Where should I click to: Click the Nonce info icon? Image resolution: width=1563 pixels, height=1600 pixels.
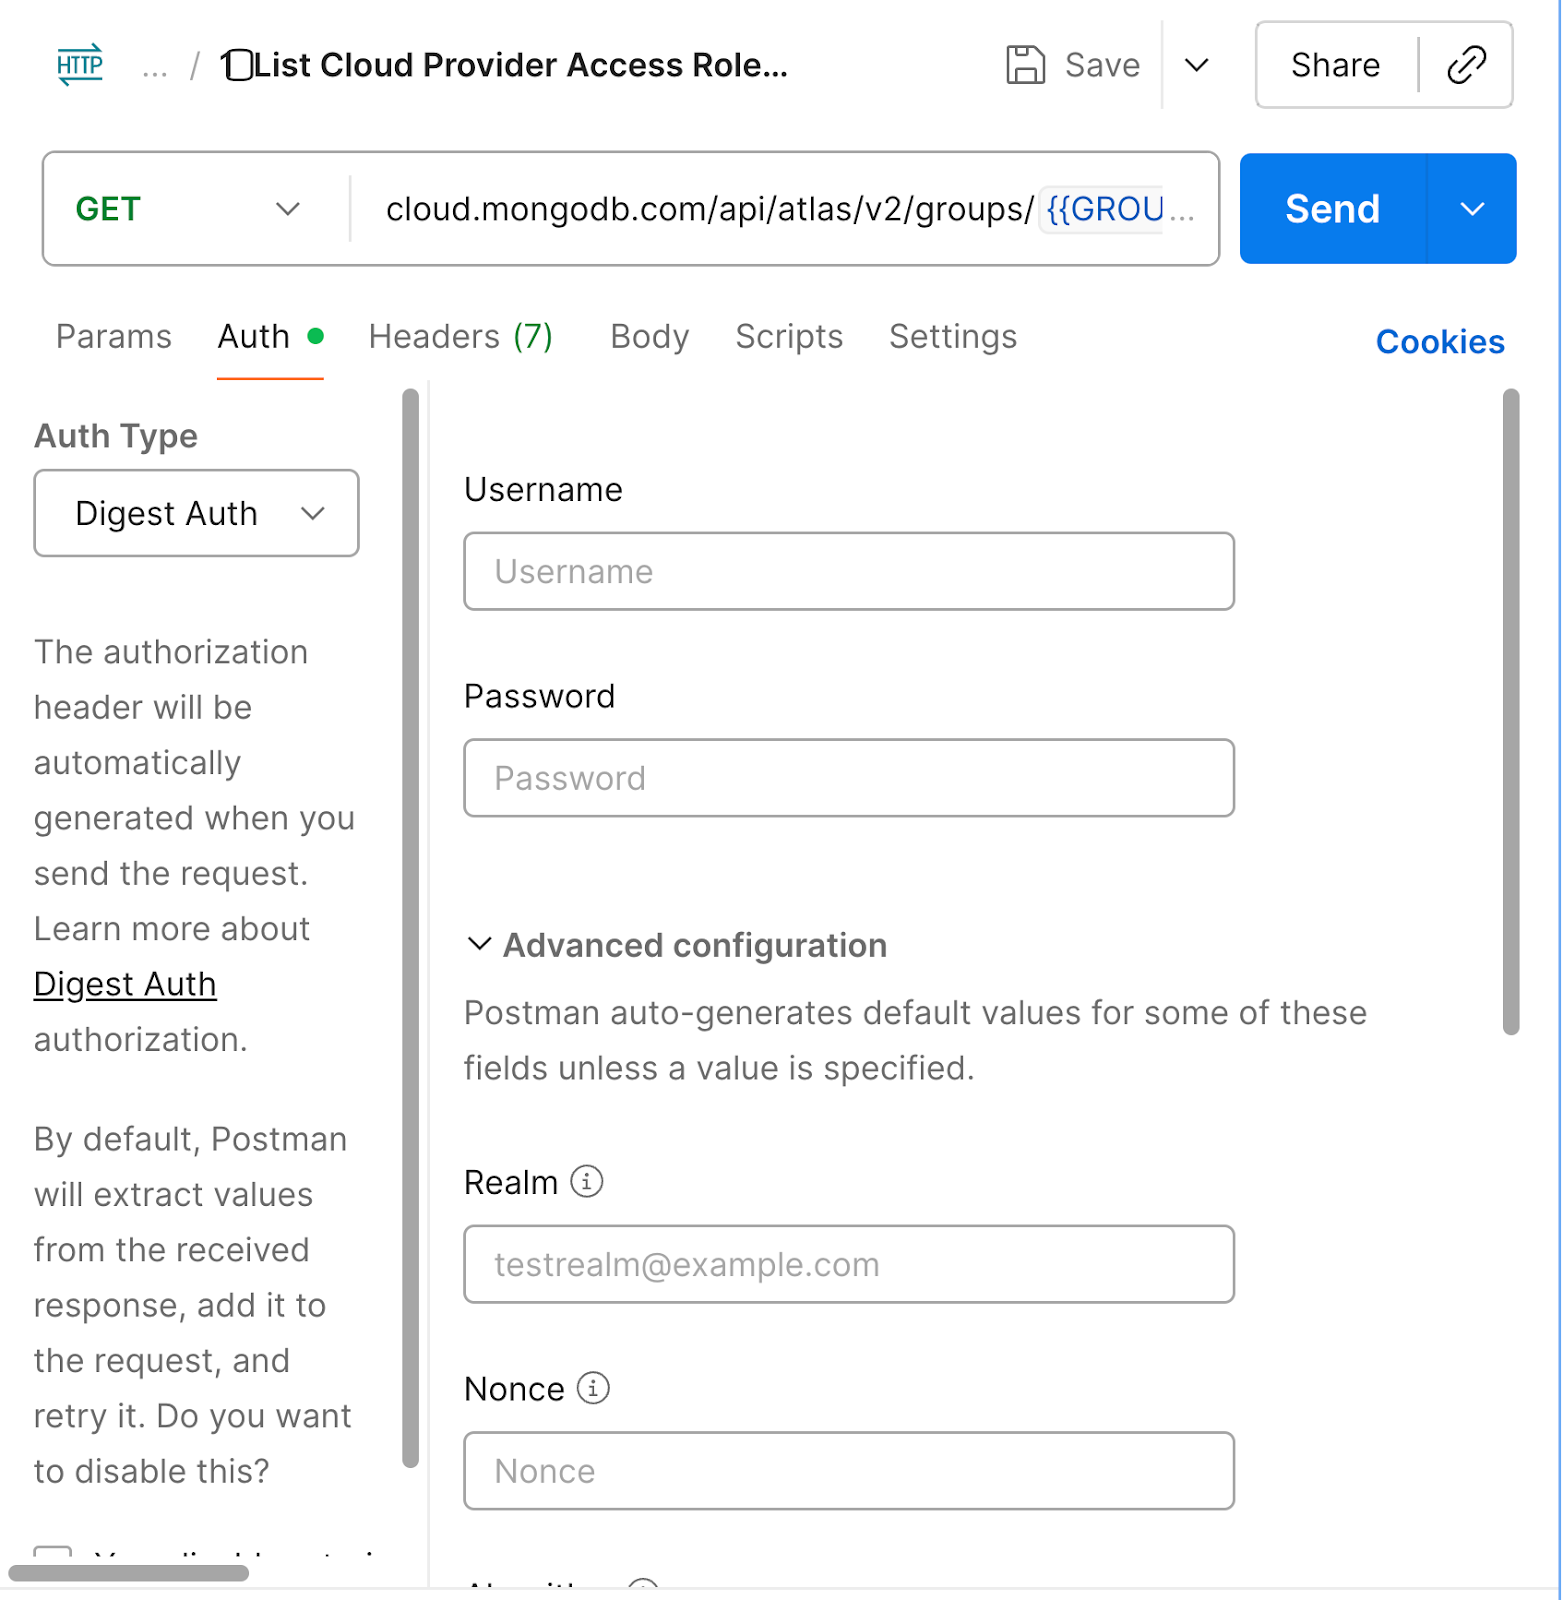(594, 1389)
